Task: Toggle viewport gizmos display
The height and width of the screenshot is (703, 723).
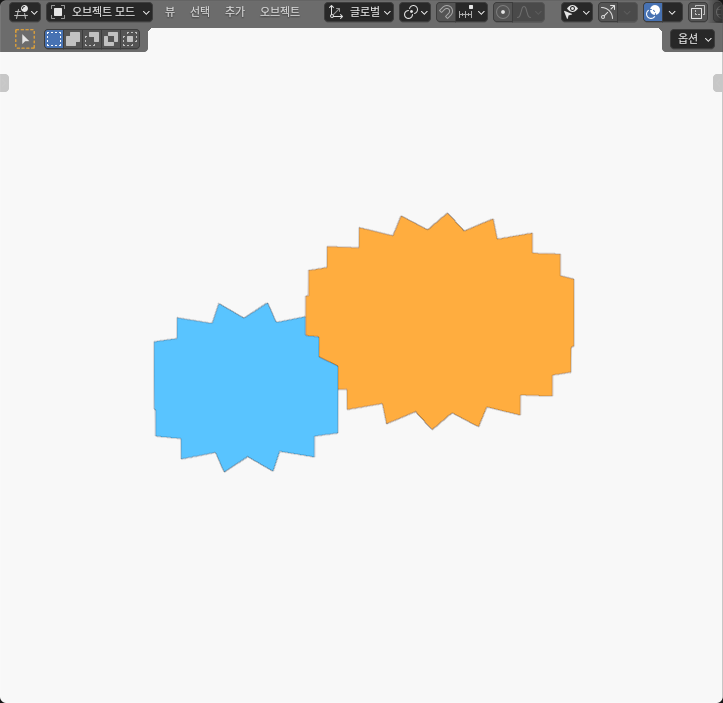Action: [608, 12]
